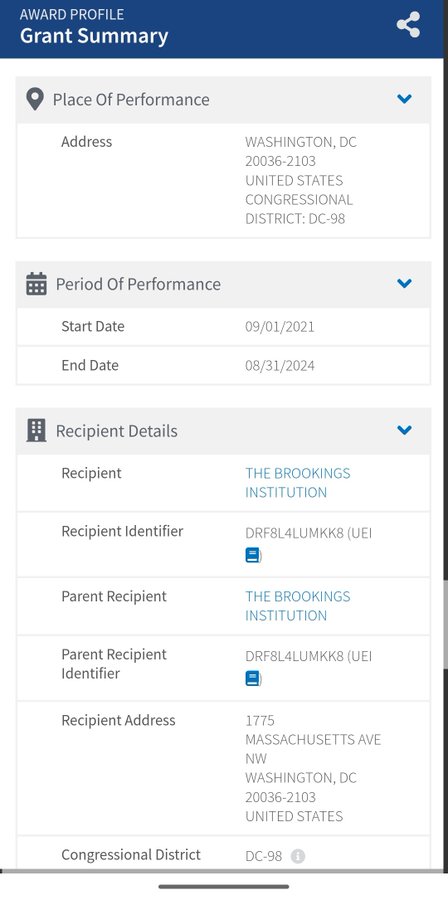Click the DRF8L4LUMKK8 Recipient Identifier text

(x=295, y=533)
